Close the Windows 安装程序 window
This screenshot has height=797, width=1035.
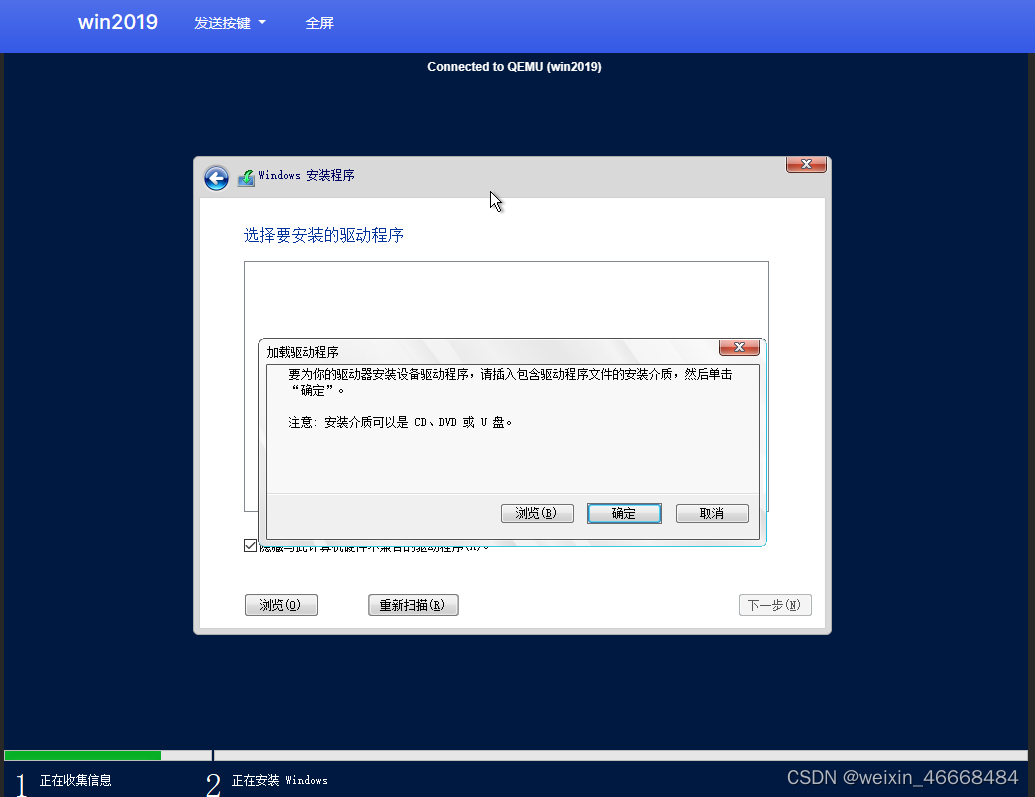tap(806, 164)
